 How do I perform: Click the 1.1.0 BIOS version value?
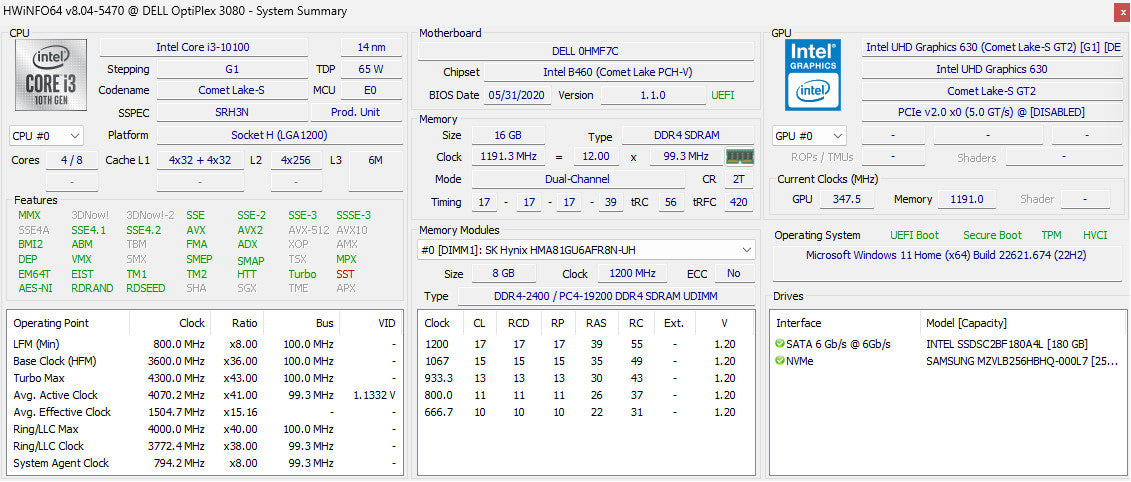653,95
